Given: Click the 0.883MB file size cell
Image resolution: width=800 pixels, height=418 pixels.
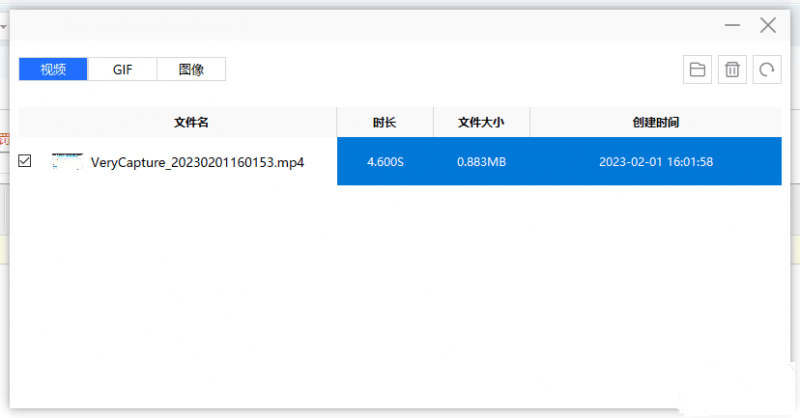Looking at the screenshot, I should [481, 161].
